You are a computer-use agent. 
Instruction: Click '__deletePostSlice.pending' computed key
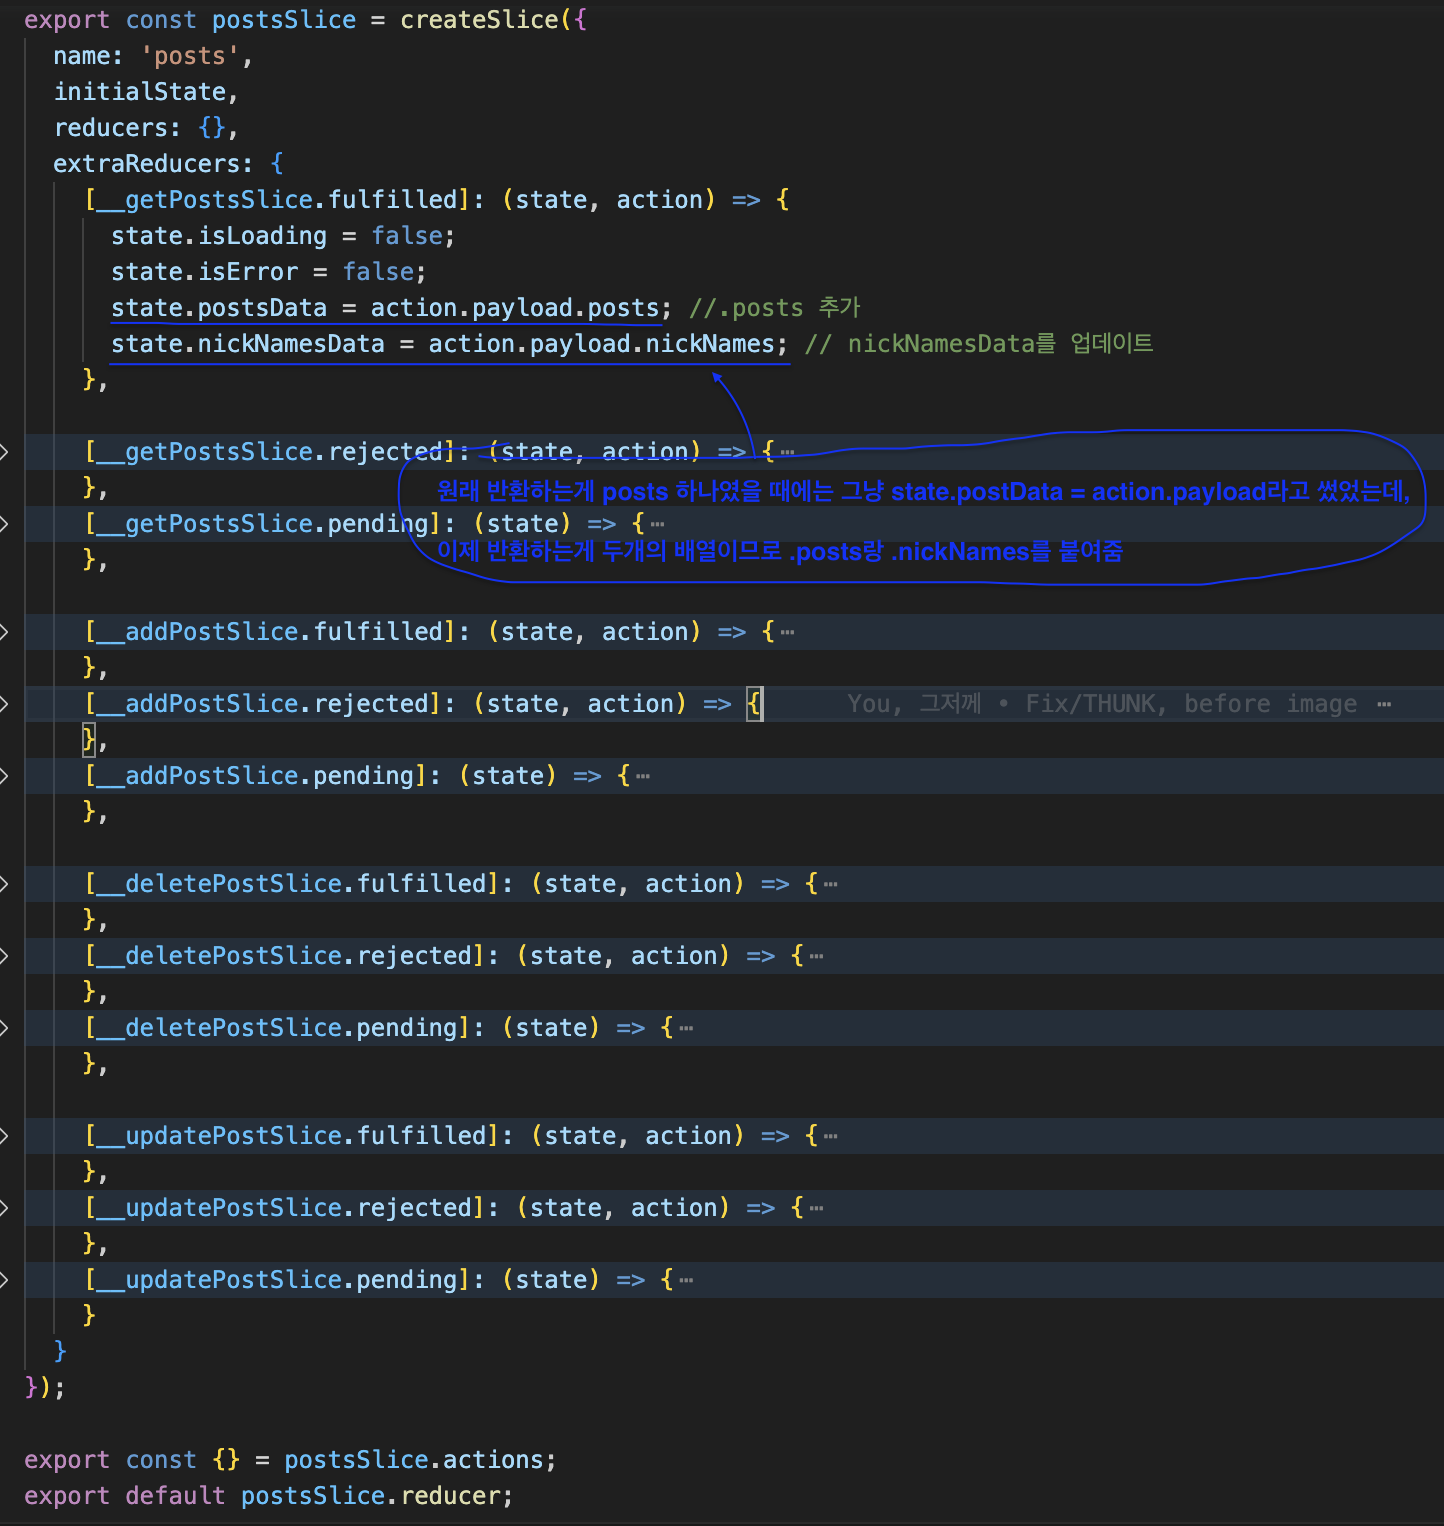tap(277, 1028)
